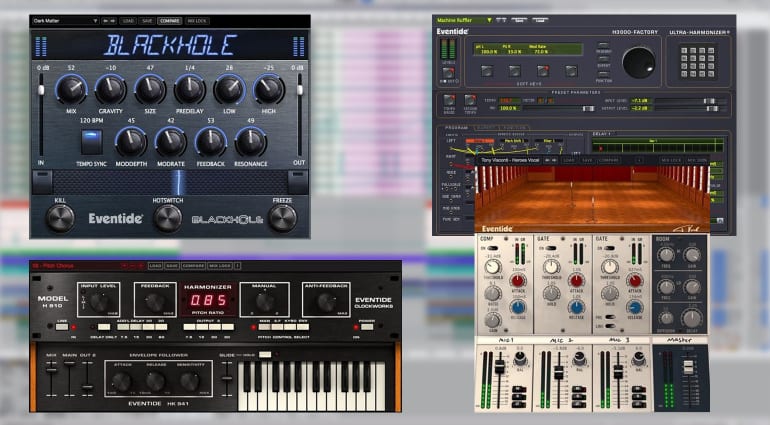770x425 pixels.
Task: Click the Blackhole ribbon control strip
Action: coord(170,182)
